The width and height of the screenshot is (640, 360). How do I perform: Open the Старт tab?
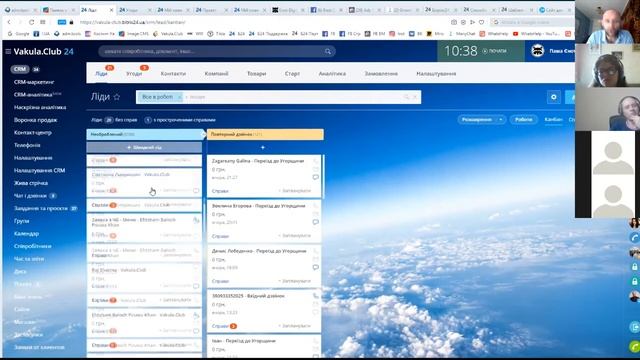click(x=292, y=74)
